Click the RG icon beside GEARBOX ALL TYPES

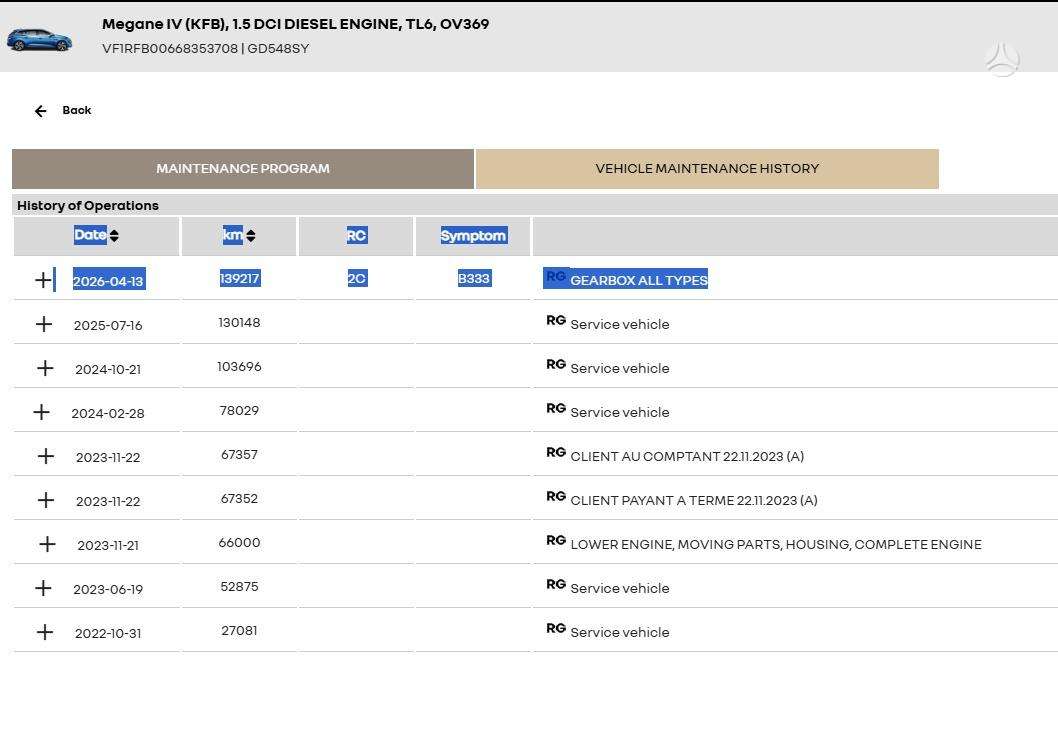tap(556, 277)
